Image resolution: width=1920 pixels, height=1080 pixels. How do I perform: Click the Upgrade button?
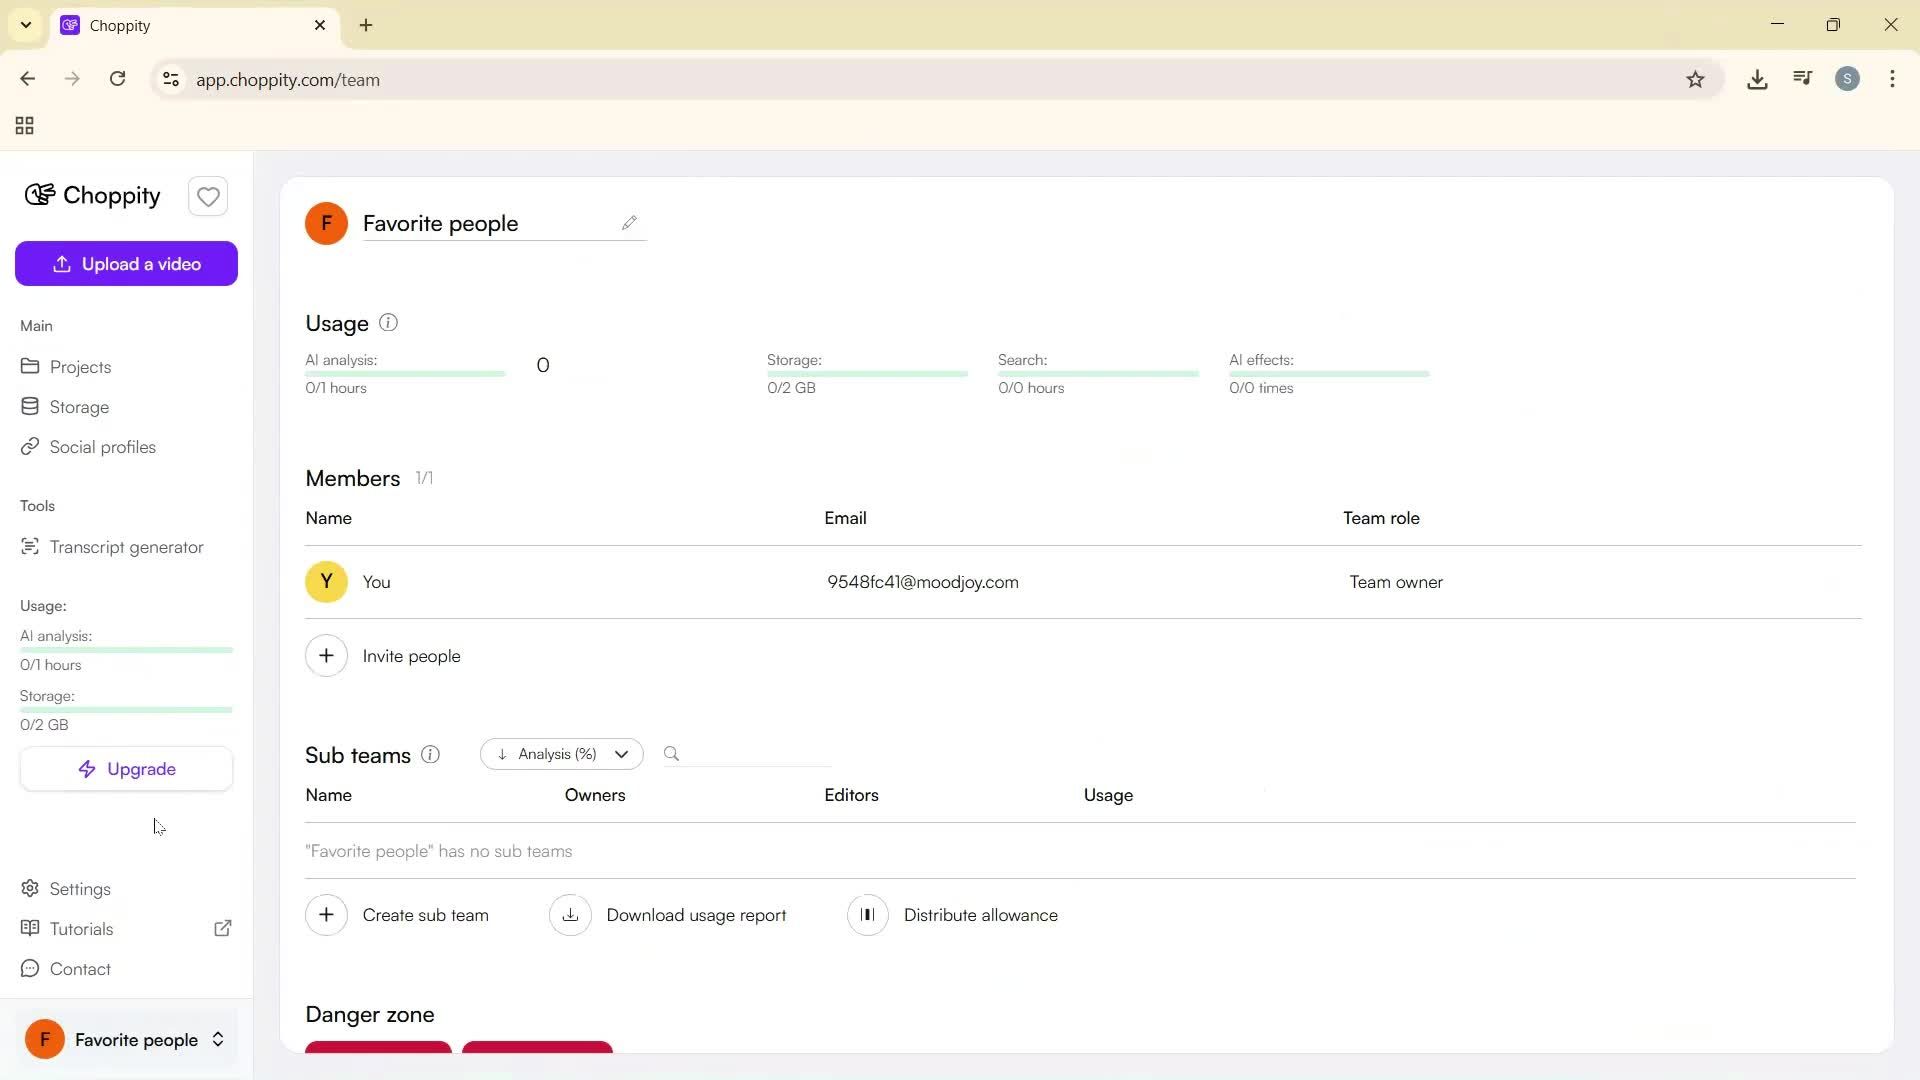pos(126,769)
